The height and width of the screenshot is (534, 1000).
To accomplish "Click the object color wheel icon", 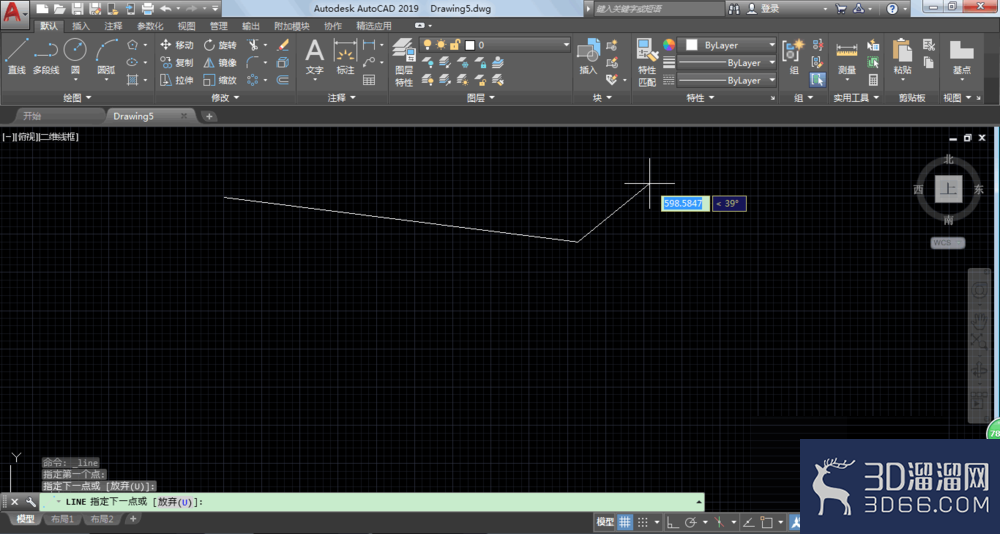I will [668, 45].
